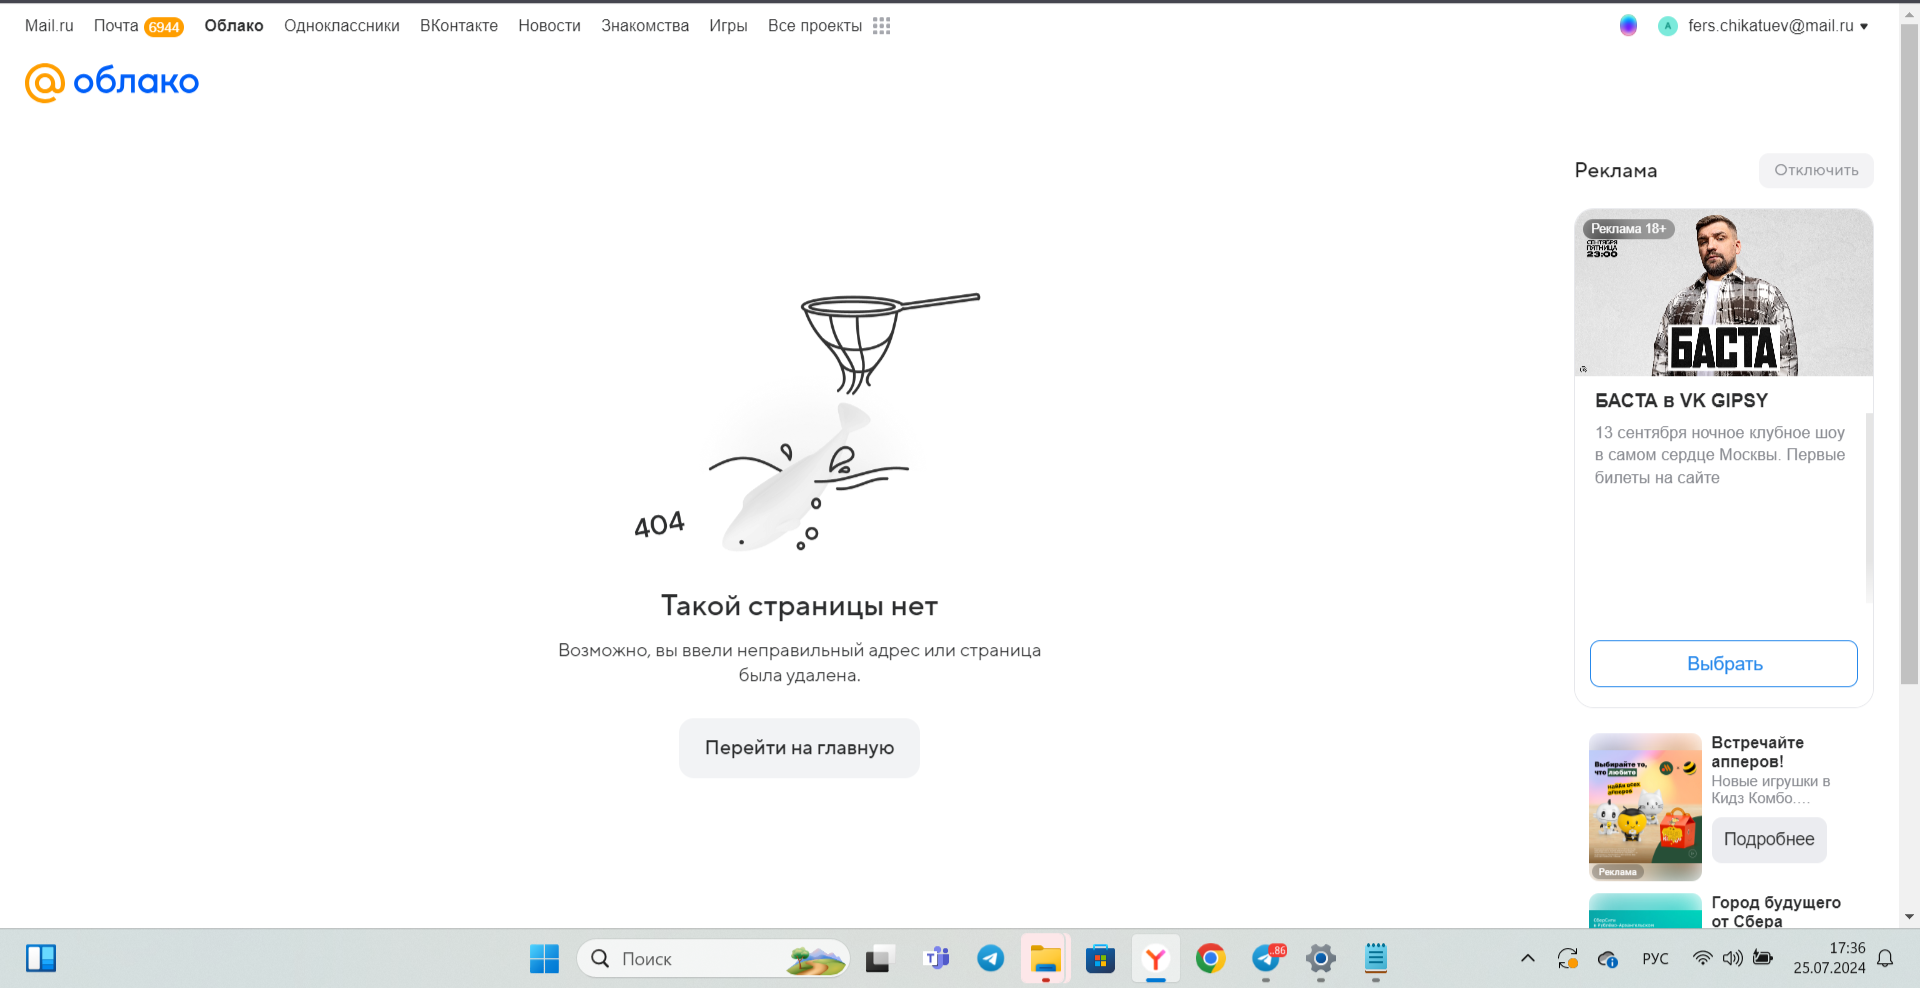Open the Город будущего от Сбера ad link
The width and height of the screenshot is (1920, 988).
[x=1776, y=912]
